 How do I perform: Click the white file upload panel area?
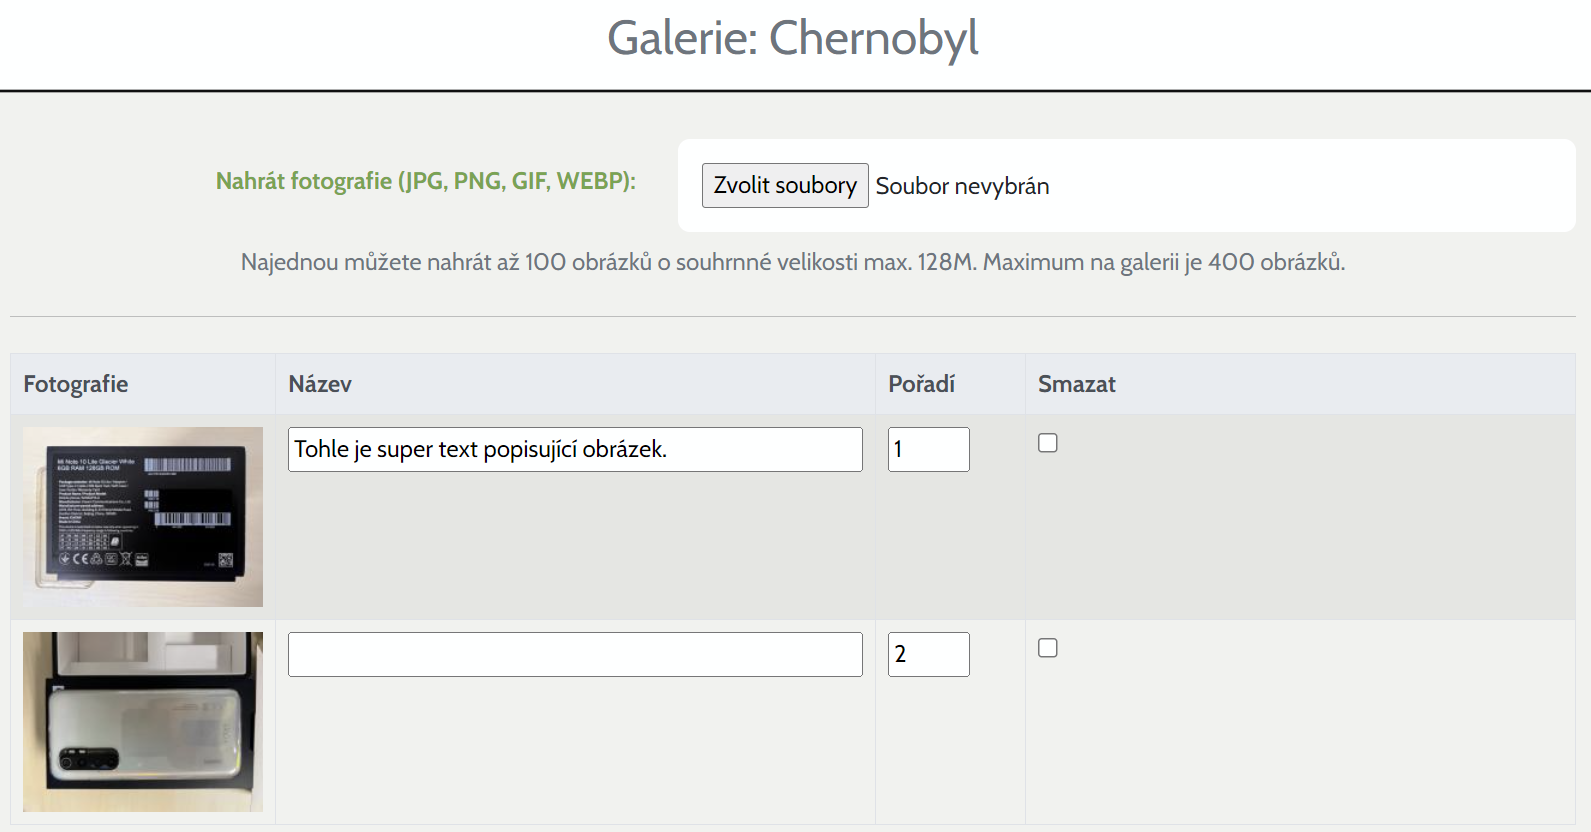coord(1127,186)
